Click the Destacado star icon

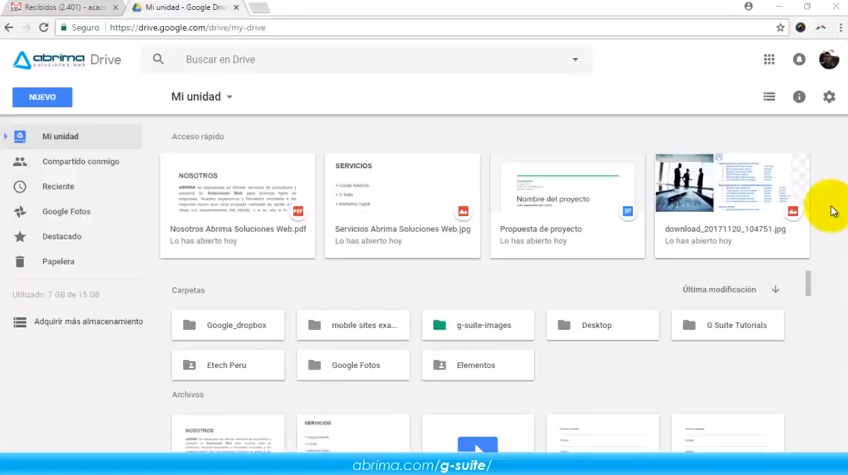20,236
